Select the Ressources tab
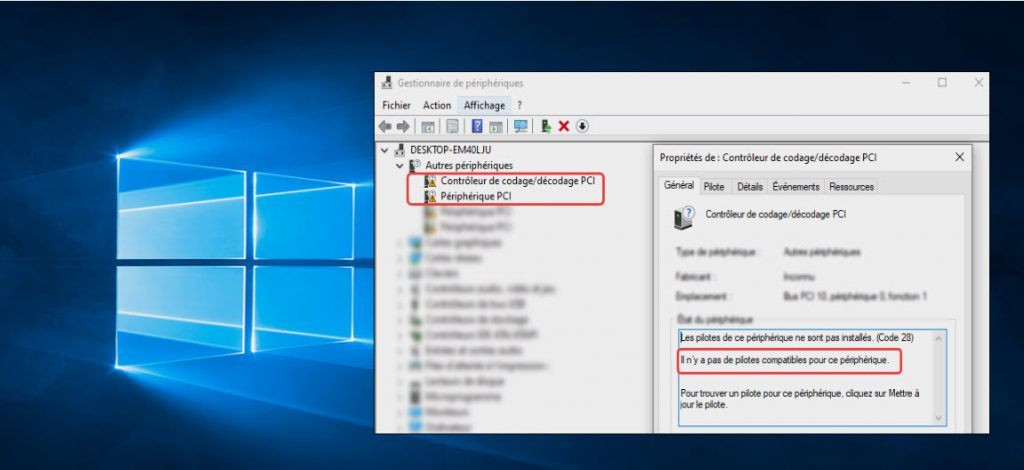The width and height of the screenshot is (1024, 470). [x=851, y=187]
